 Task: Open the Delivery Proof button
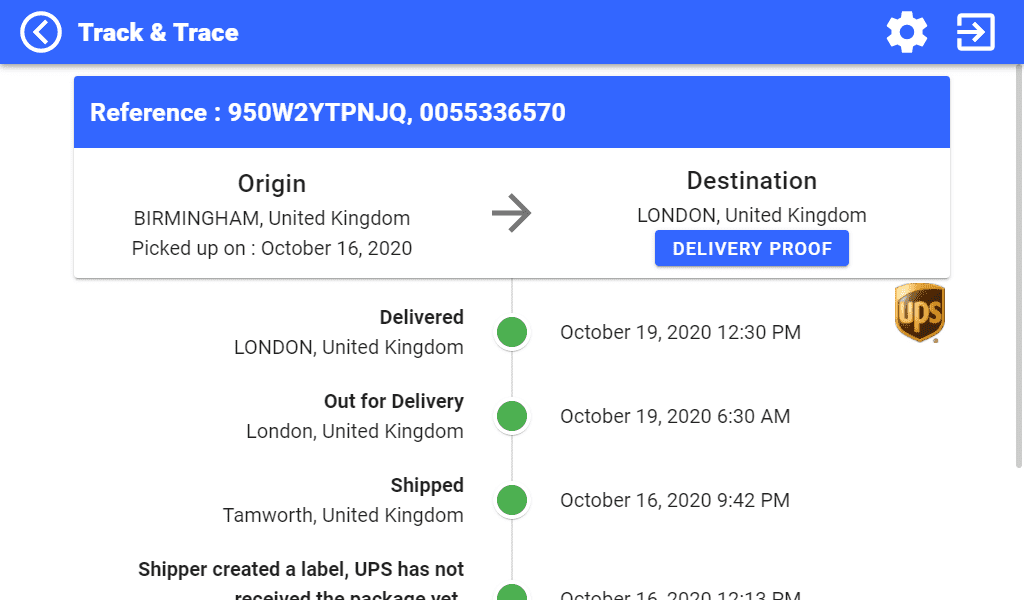[752, 249]
